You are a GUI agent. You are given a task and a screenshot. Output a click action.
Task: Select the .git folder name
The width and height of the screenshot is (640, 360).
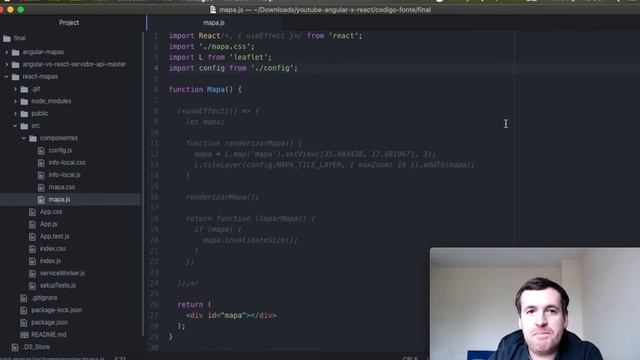click(x=36, y=89)
